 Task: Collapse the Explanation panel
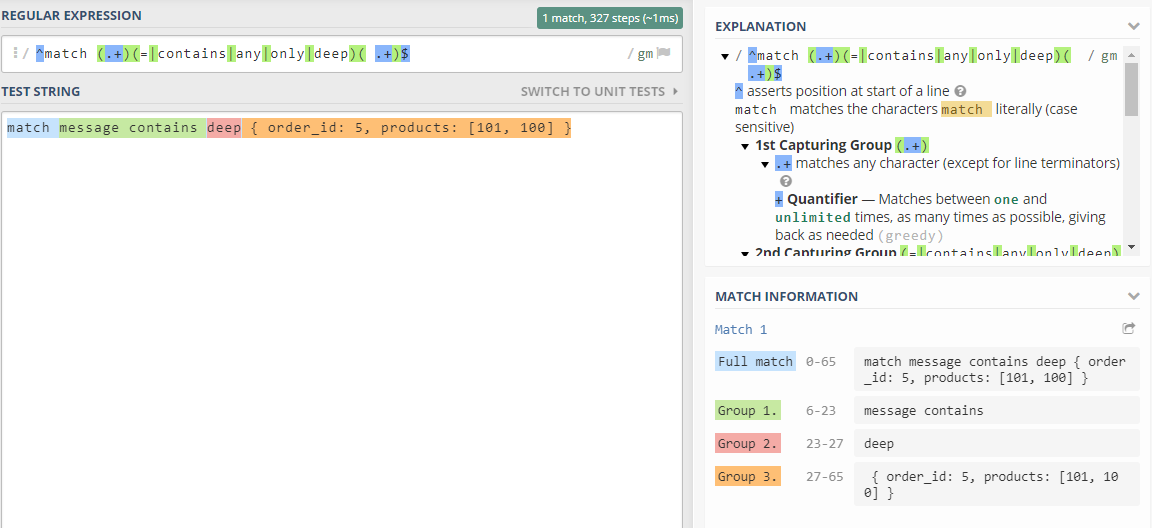pos(1133,26)
